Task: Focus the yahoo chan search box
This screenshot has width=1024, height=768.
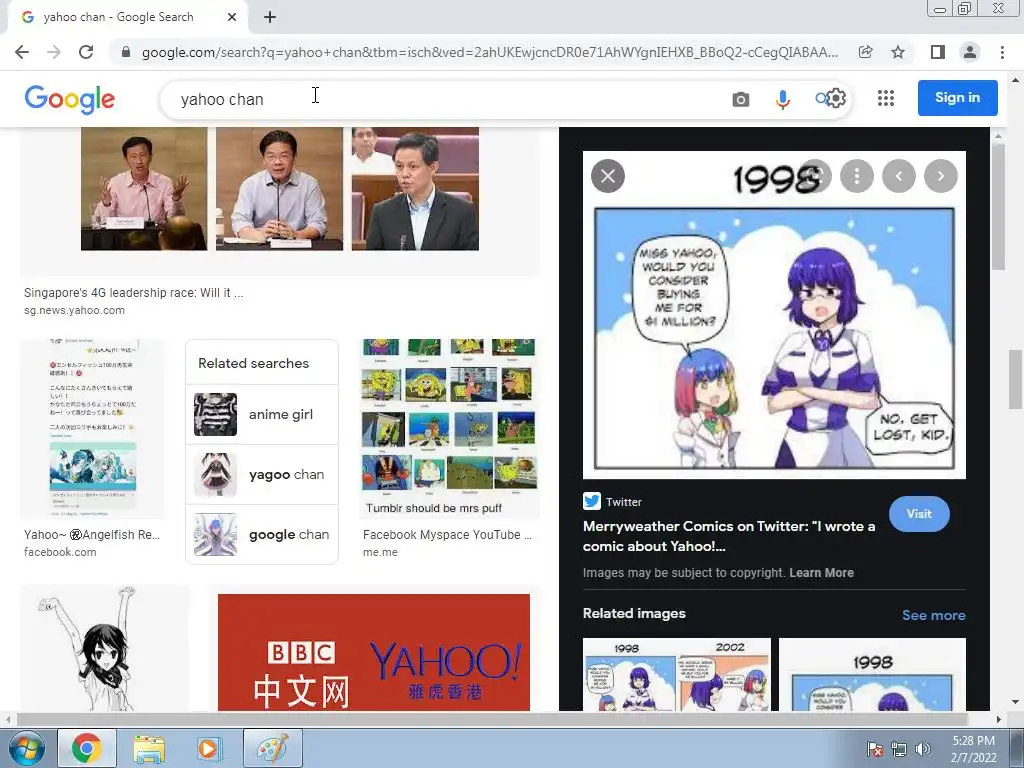Action: click(x=444, y=99)
